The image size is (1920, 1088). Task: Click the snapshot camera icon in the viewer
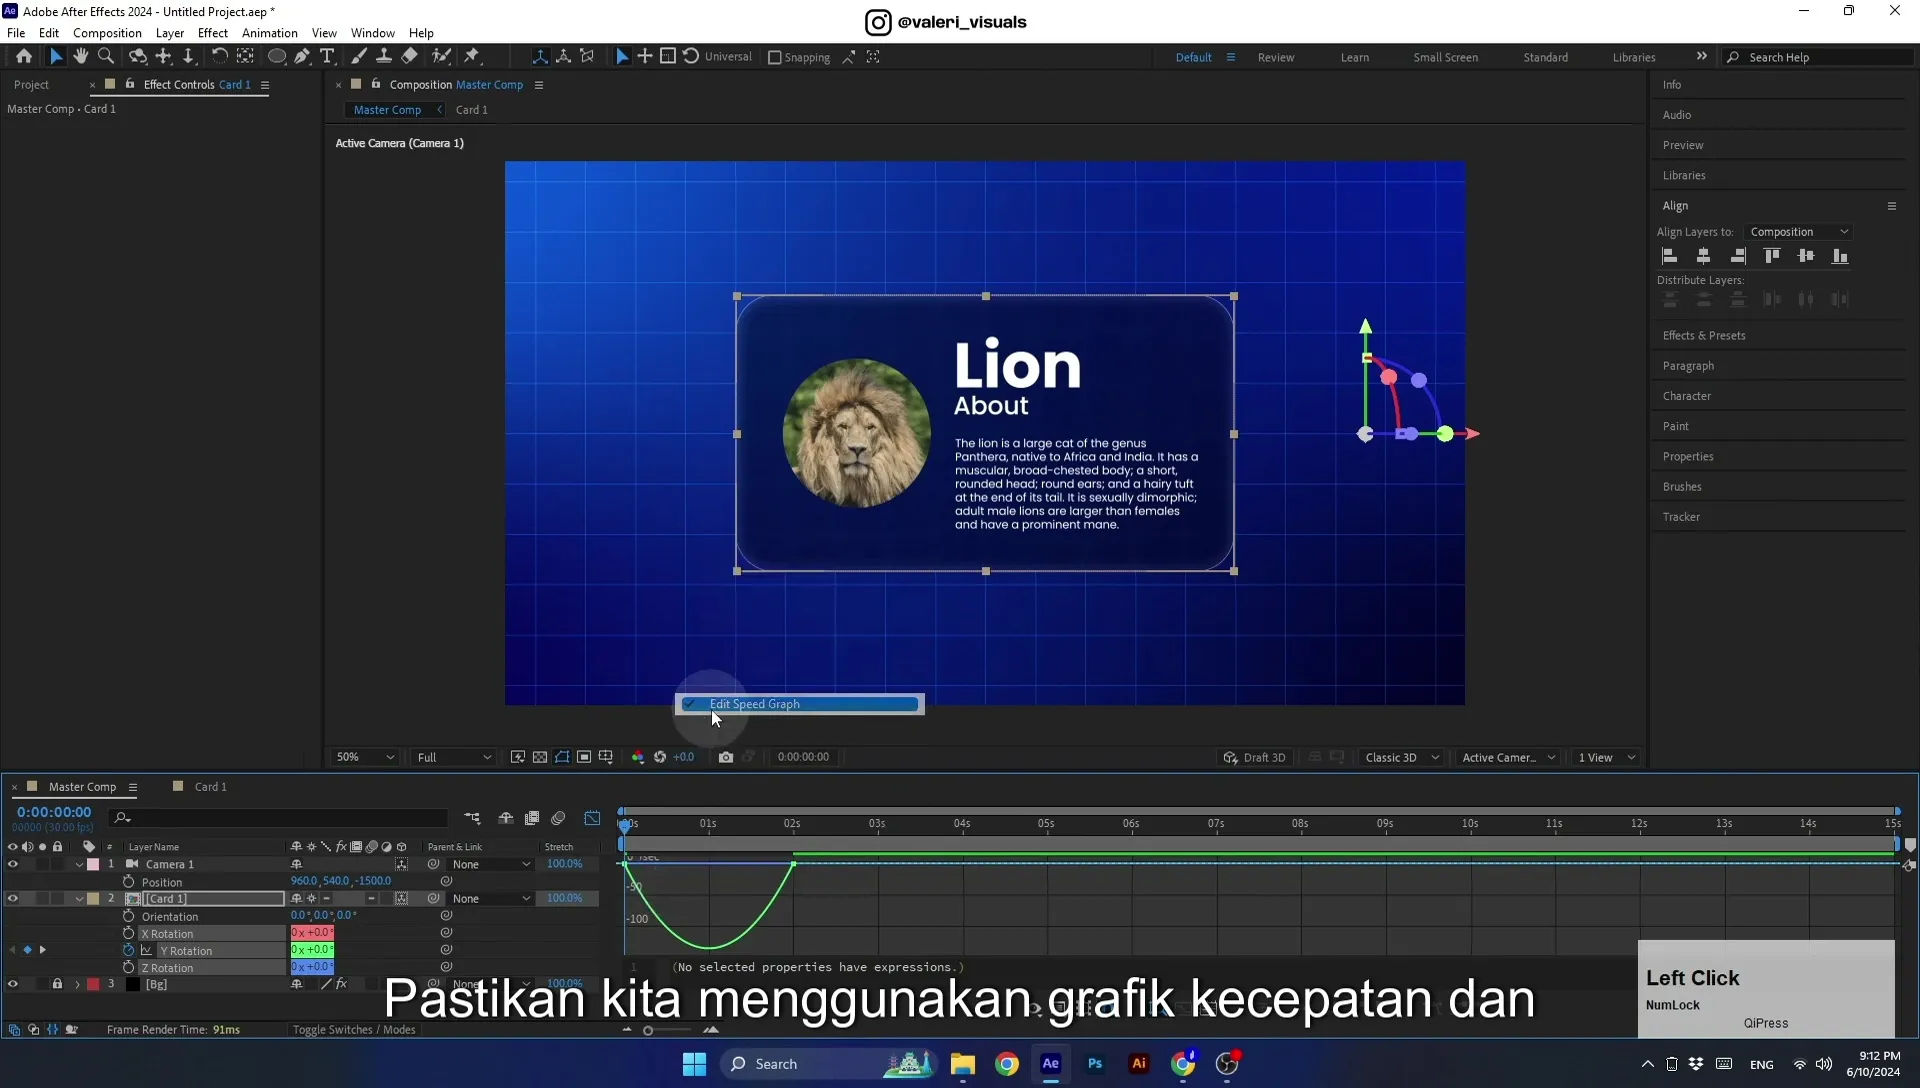[726, 757]
